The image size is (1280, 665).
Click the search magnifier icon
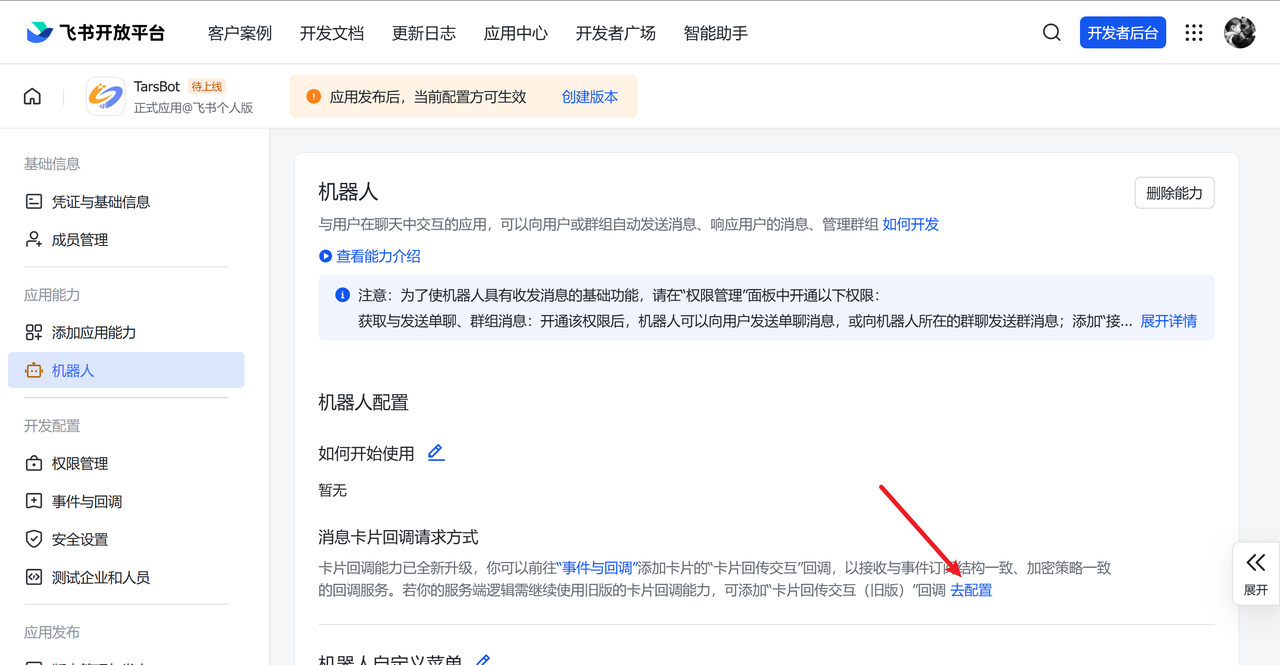[1051, 33]
